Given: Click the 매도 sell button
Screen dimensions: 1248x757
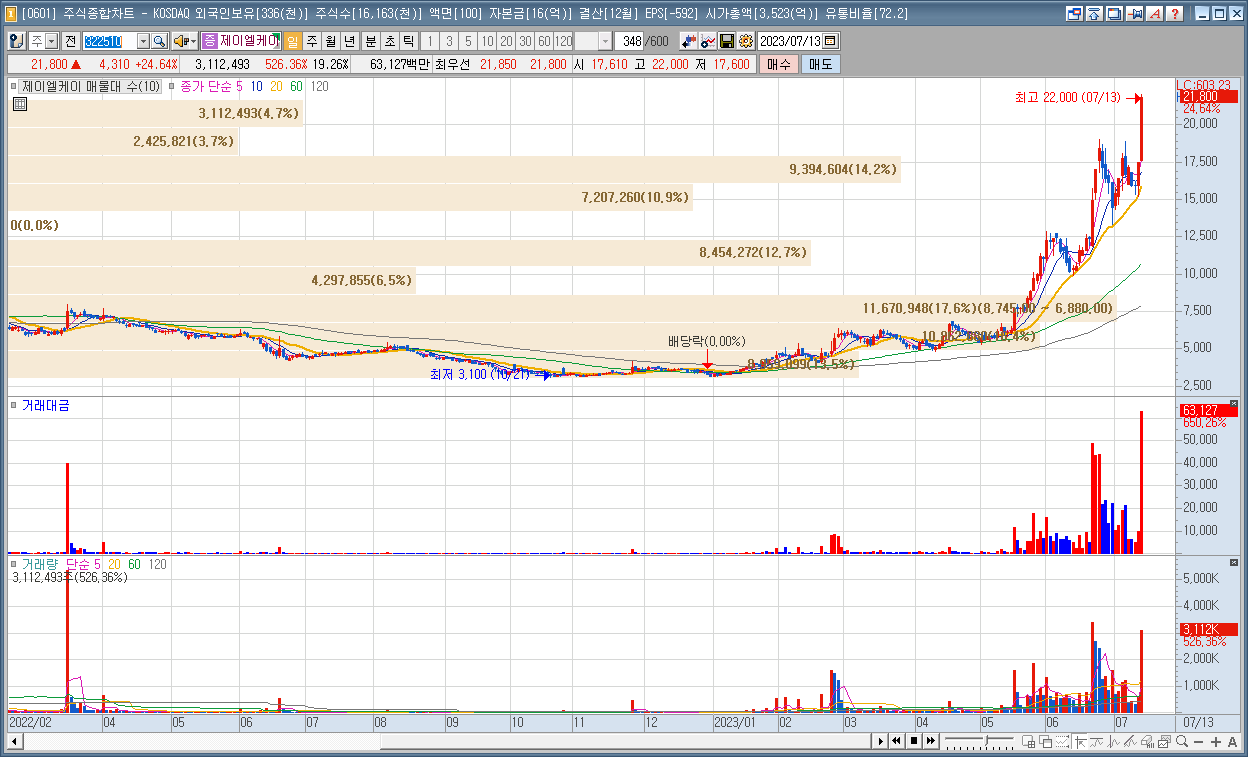Looking at the screenshot, I should [x=820, y=64].
